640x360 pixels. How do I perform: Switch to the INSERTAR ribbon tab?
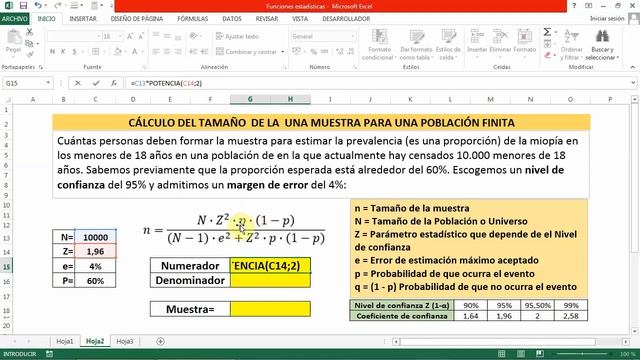83,19
